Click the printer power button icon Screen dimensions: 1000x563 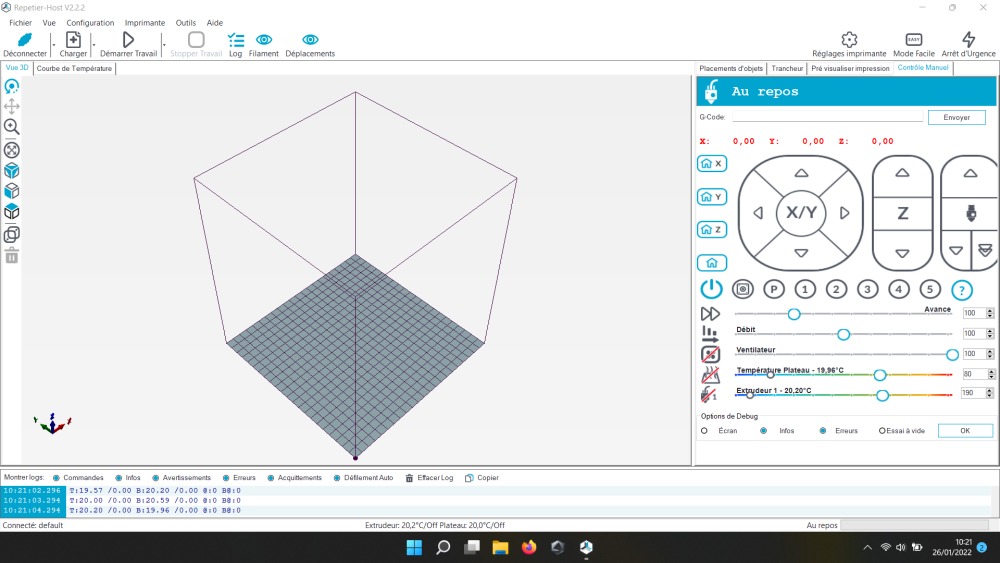pos(711,289)
